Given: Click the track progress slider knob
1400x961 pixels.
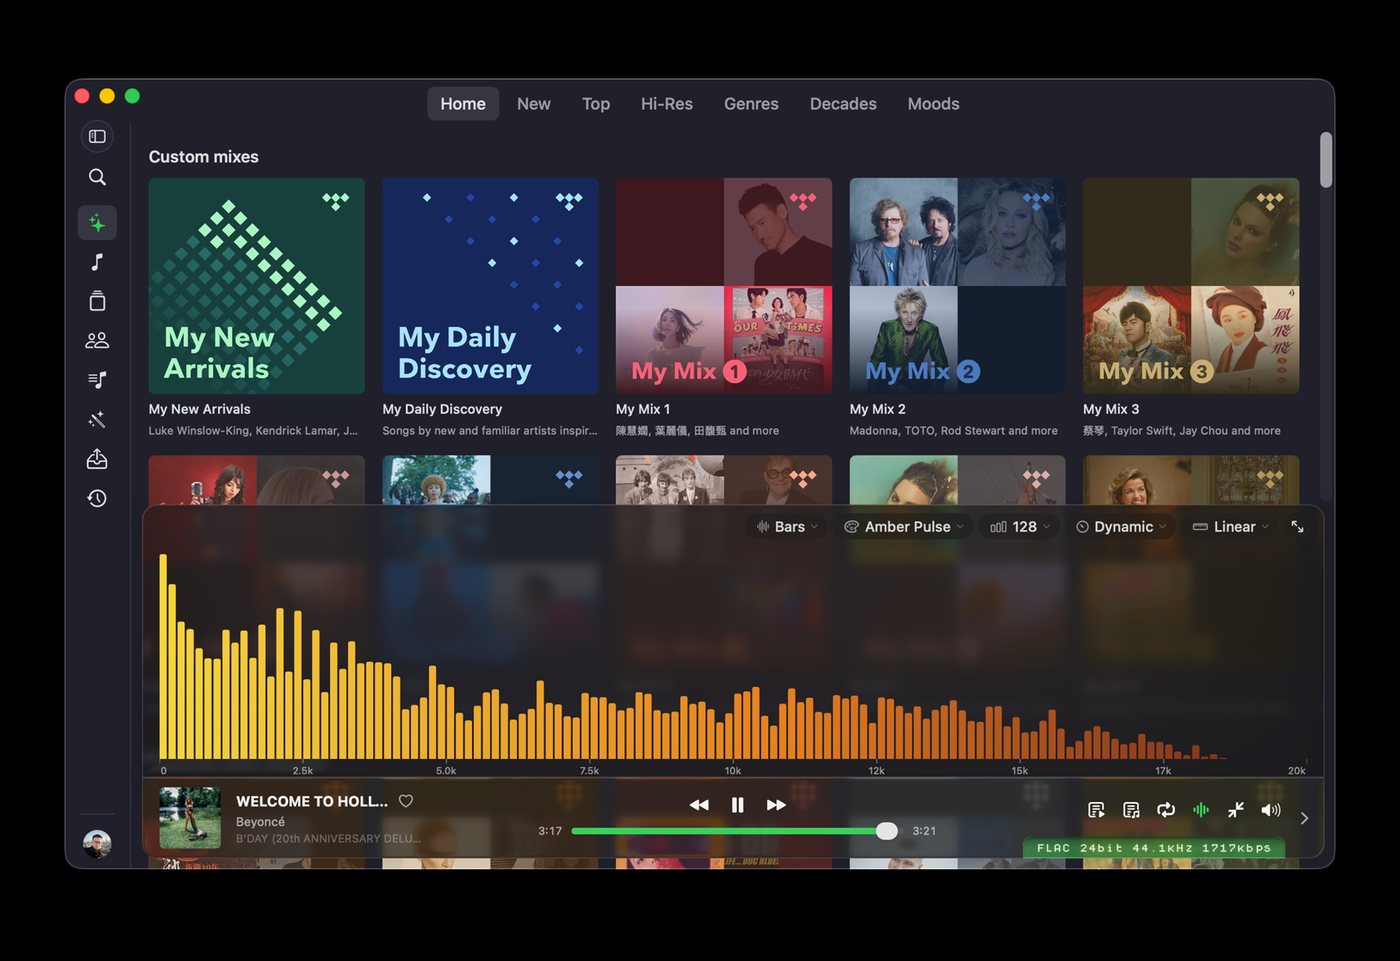Looking at the screenshot, I should tap(887, 831).
